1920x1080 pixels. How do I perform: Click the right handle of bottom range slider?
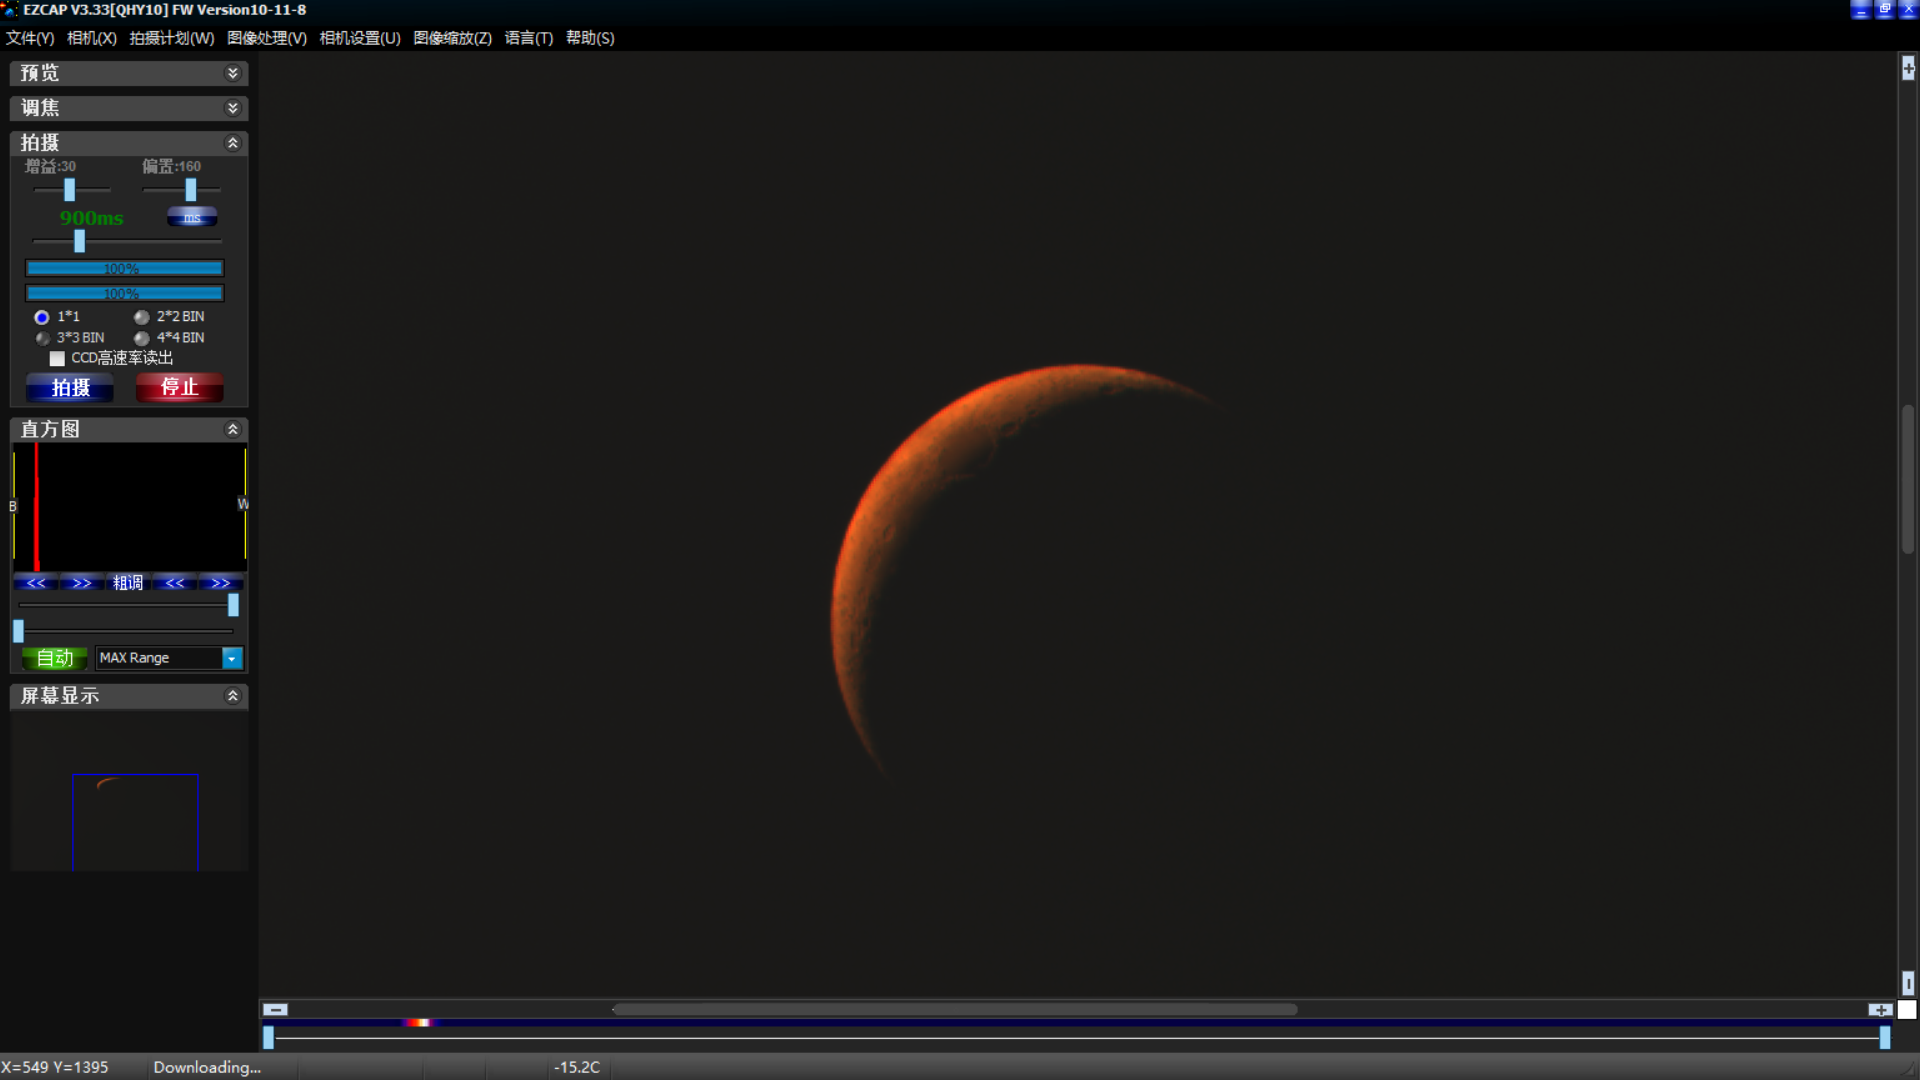1885,1038
